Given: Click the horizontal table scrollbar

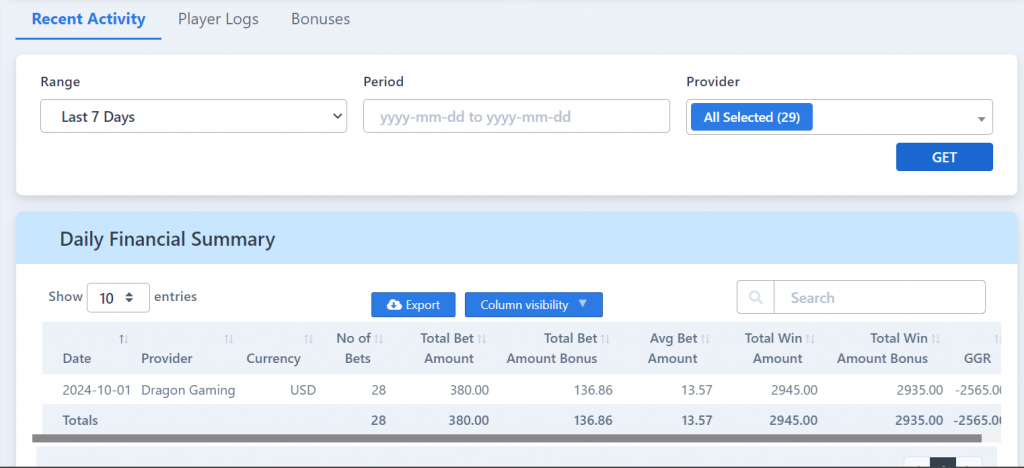Looking at the screenshot, I should pyautogui.click(x=507, y=439).
